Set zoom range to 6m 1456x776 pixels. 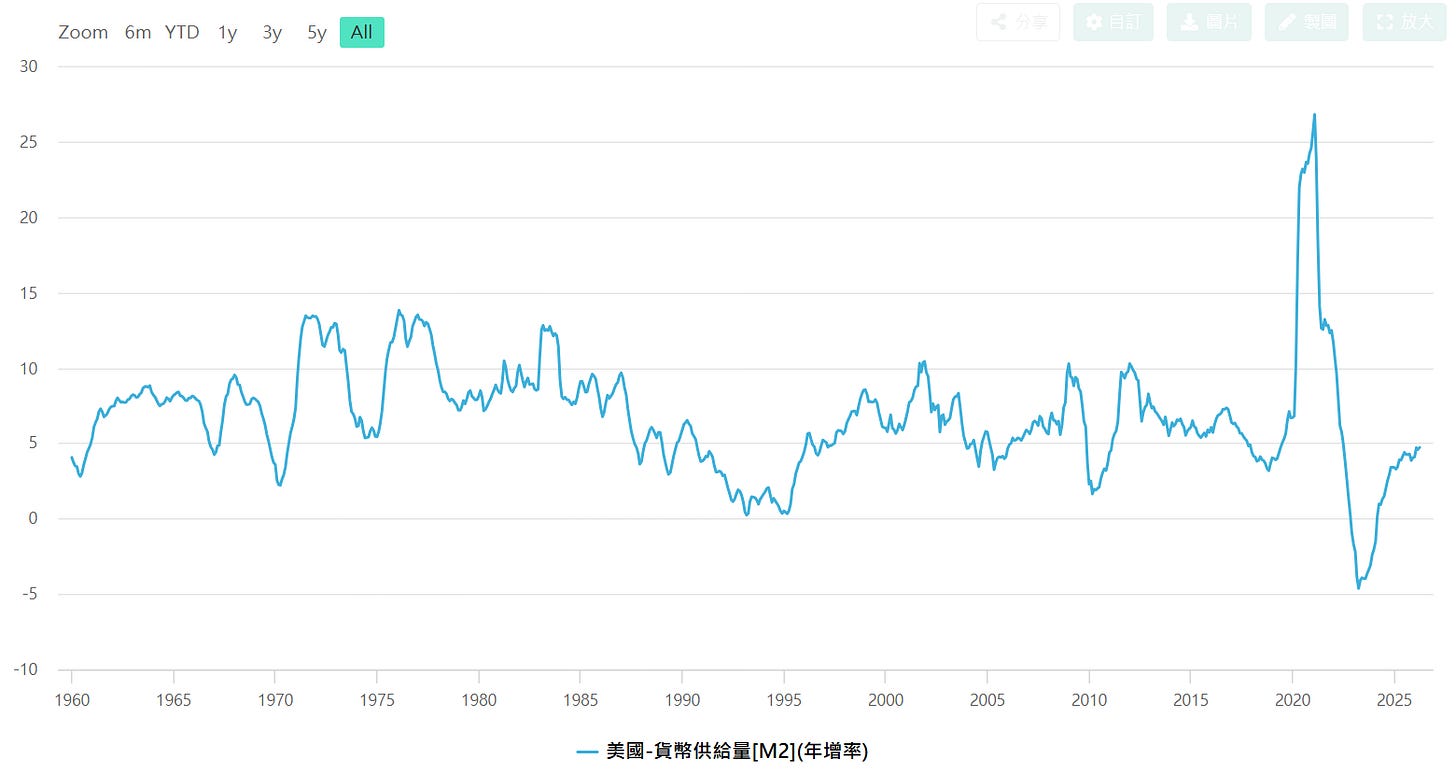point(138,32)
